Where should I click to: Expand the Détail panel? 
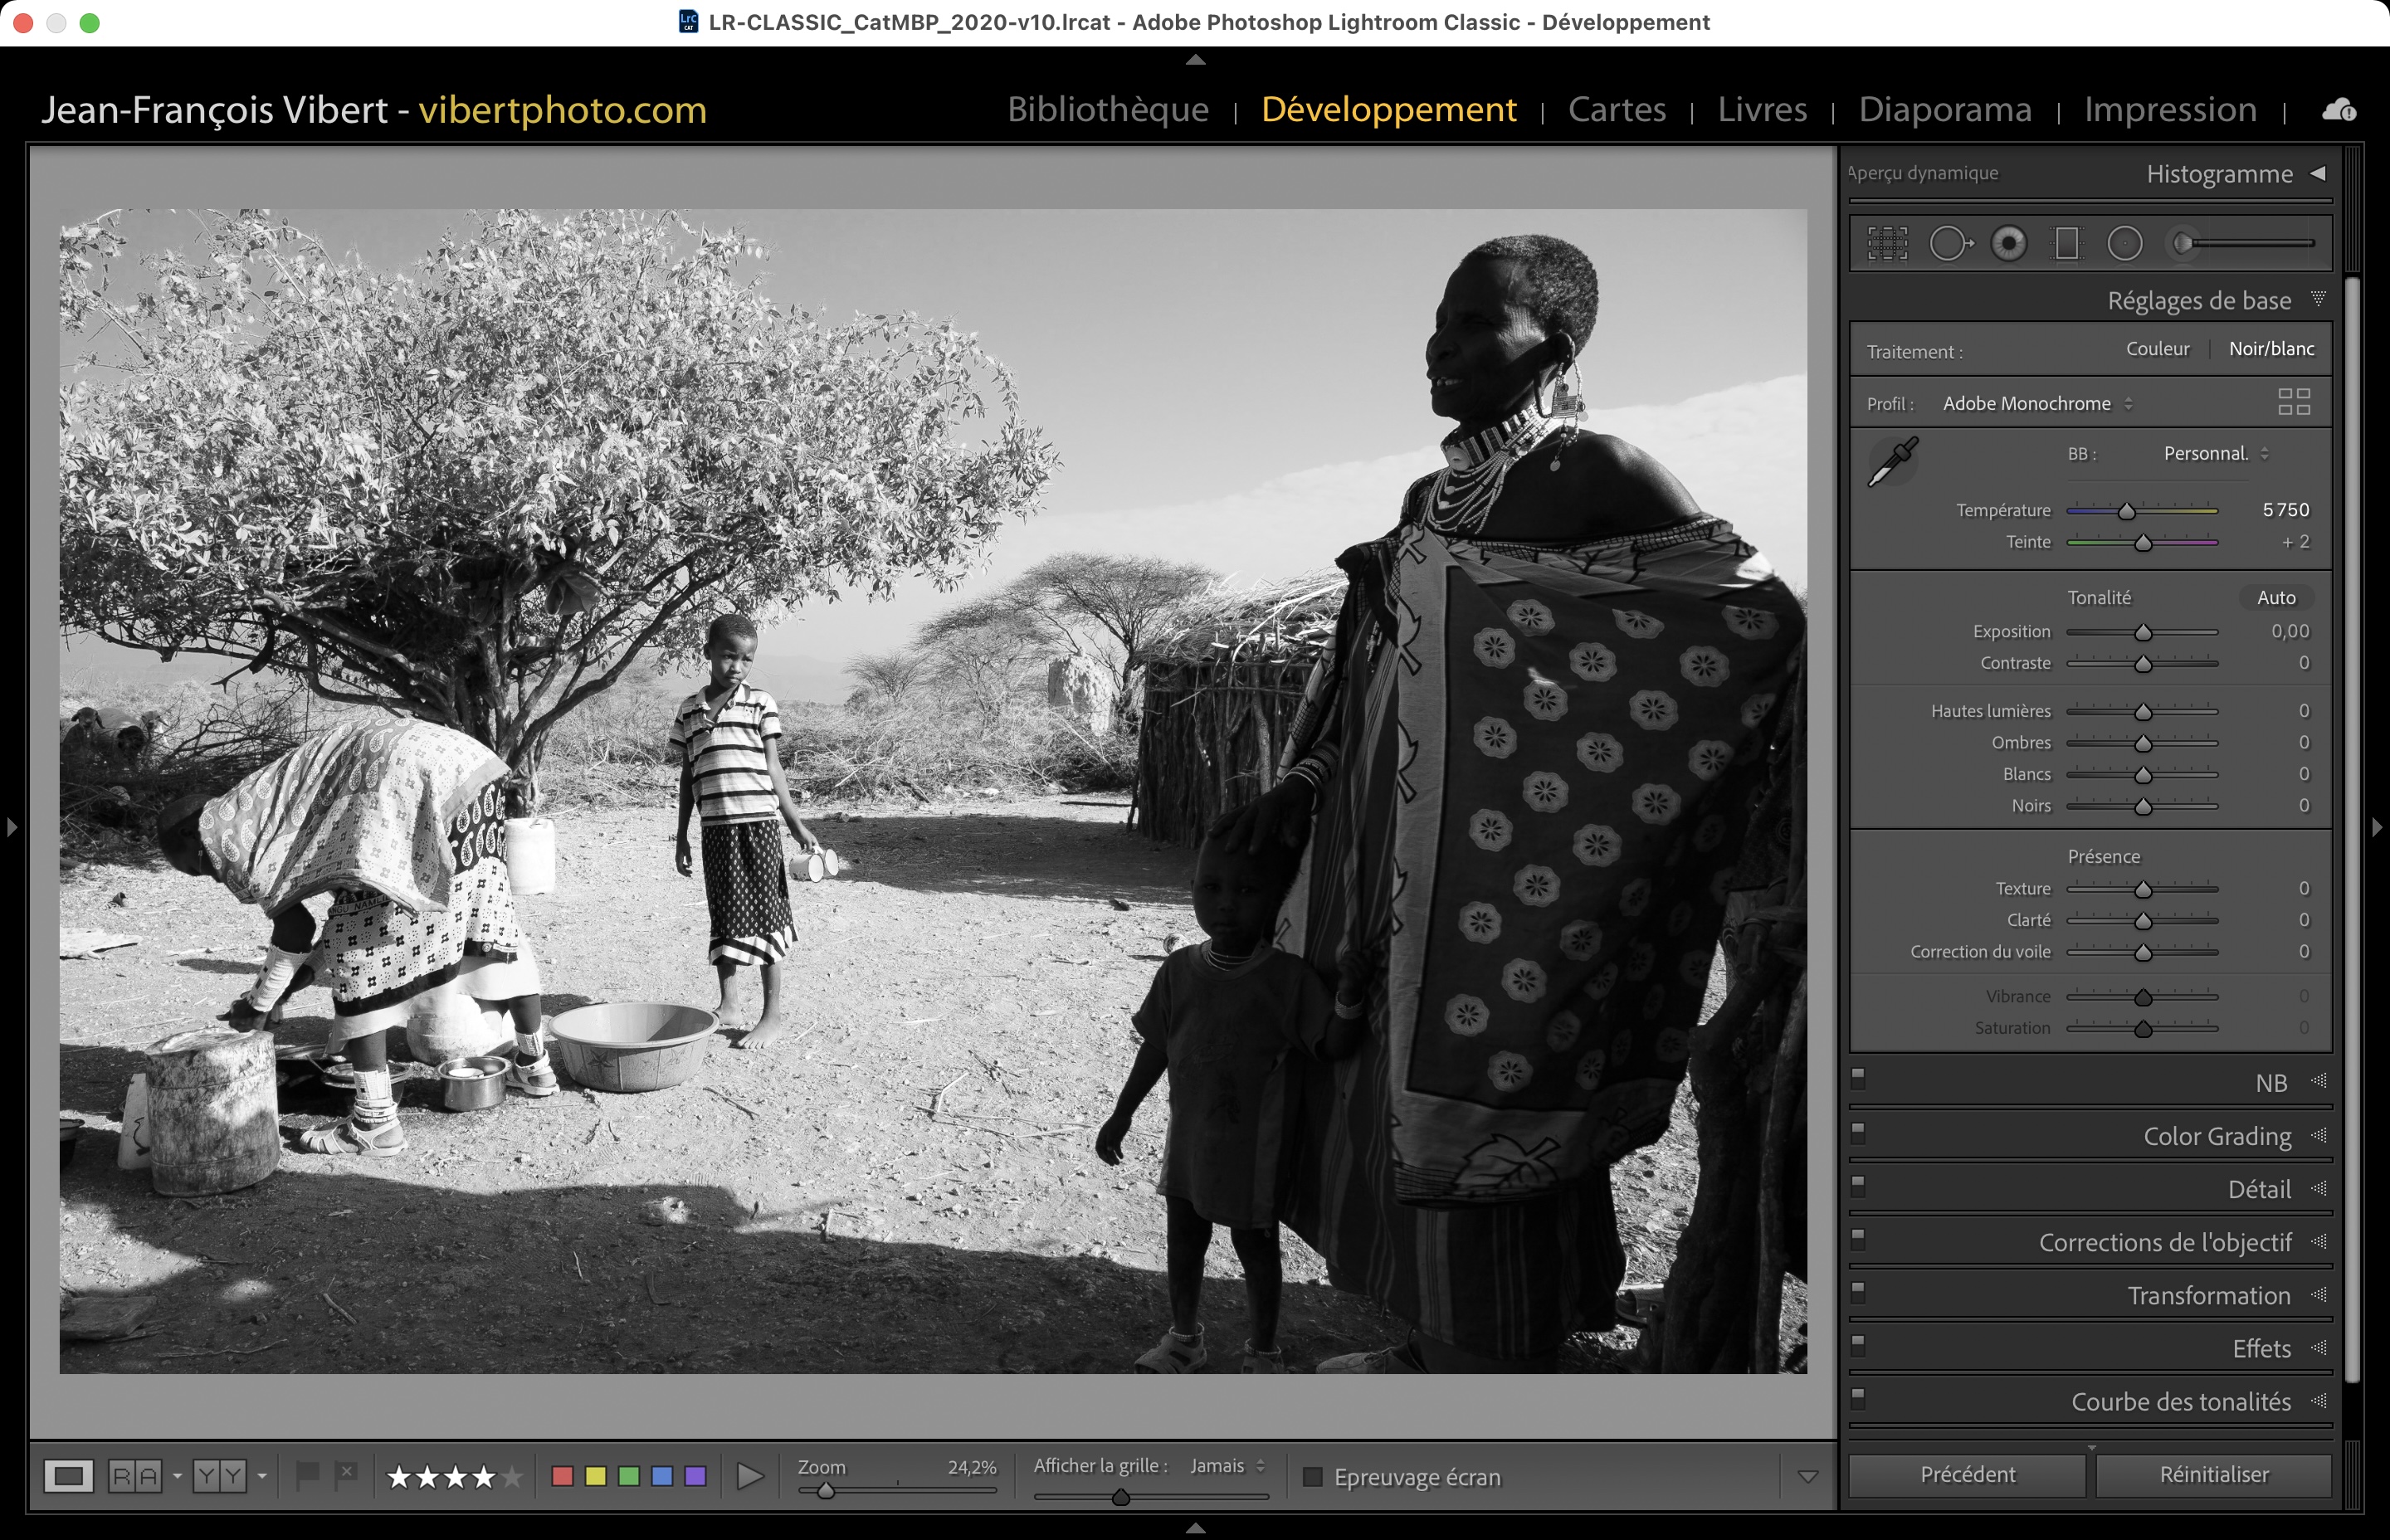point(2259,1189)
